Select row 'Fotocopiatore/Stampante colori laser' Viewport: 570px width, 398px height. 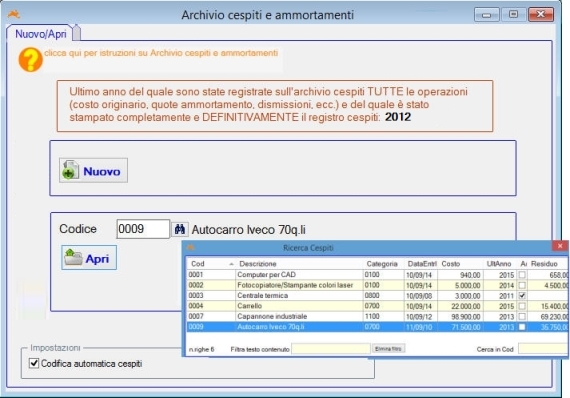377,285
